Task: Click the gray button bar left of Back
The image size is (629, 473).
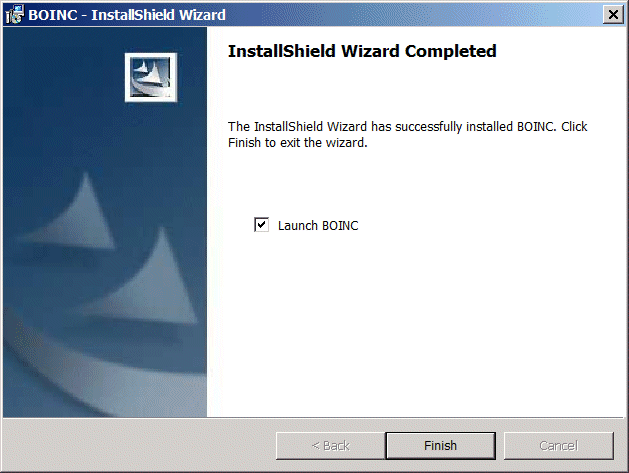Action: click(138, 445)
